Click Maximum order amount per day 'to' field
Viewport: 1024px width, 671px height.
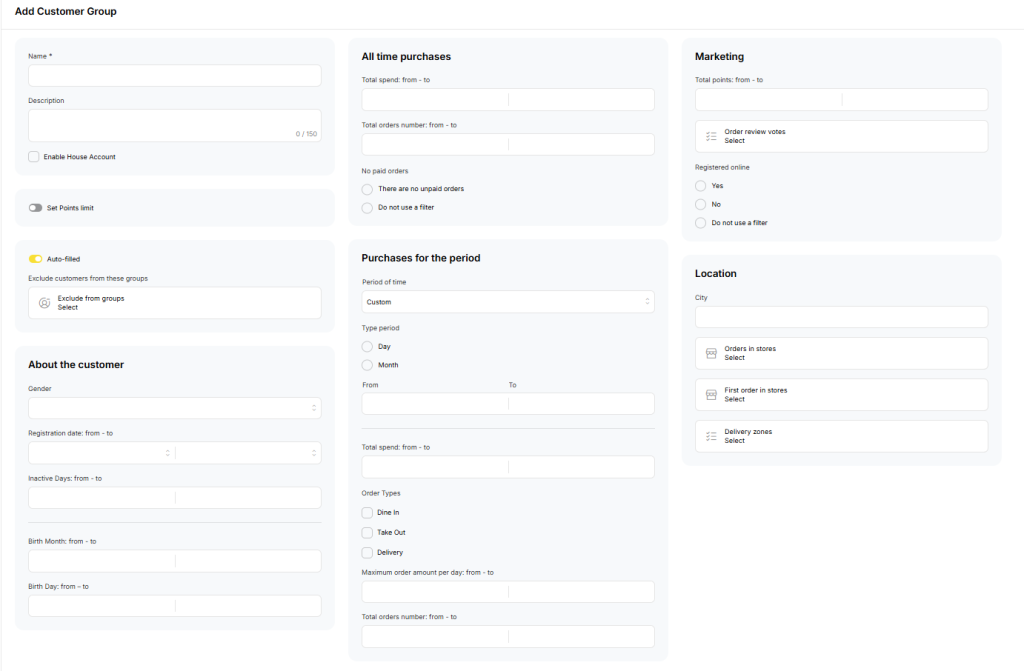tap(581, 592)
